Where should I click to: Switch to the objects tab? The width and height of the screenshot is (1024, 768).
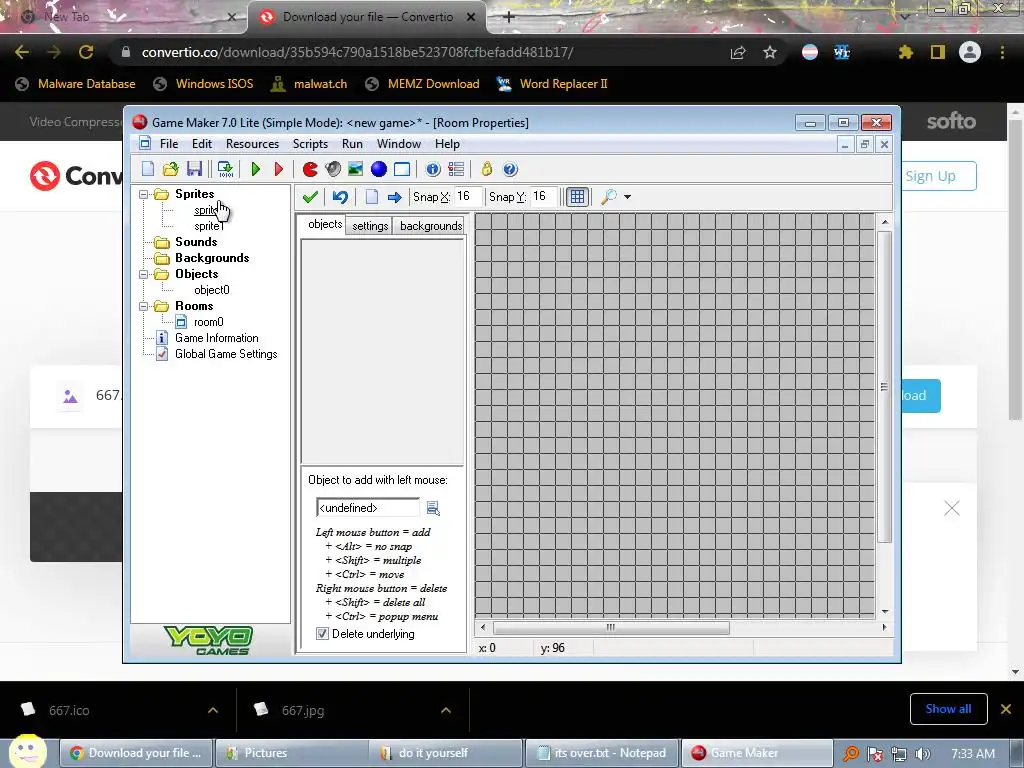[x=325, y=224]
